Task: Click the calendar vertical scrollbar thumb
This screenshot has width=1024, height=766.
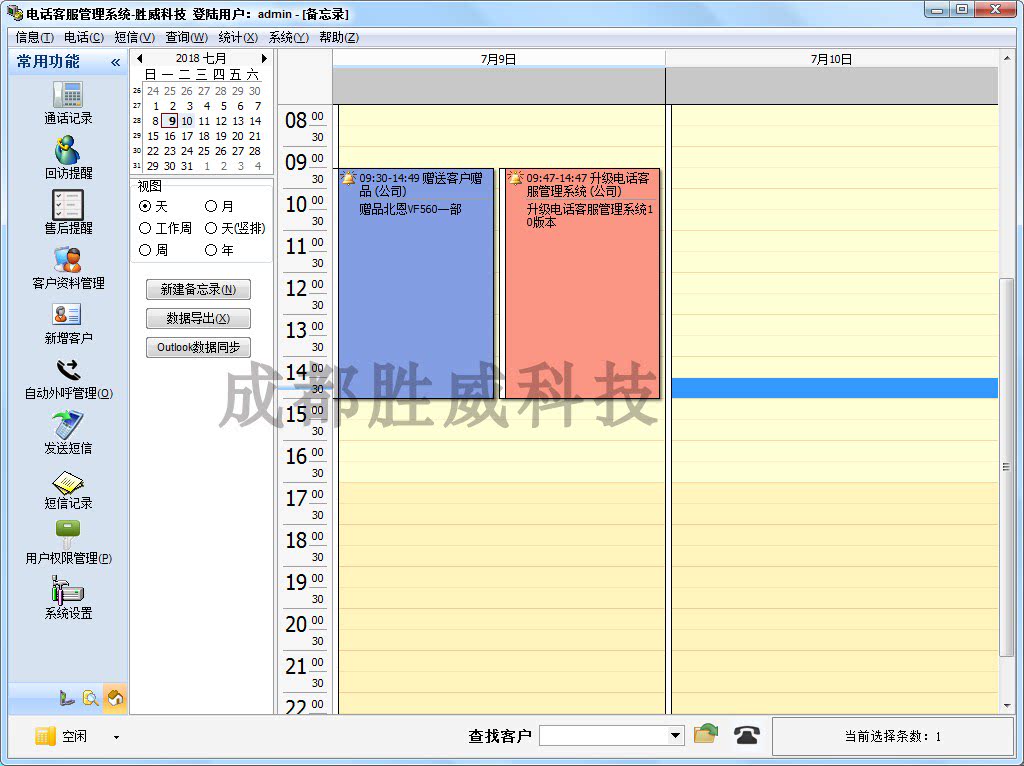Action: (1006, 467)
